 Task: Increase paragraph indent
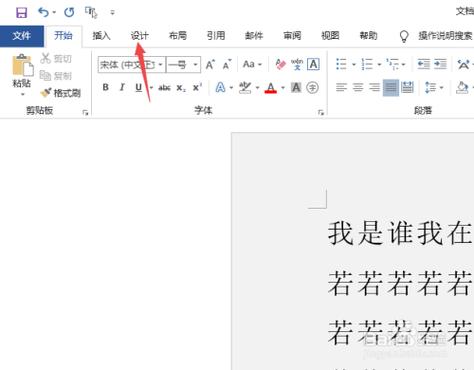pos(440,64)
